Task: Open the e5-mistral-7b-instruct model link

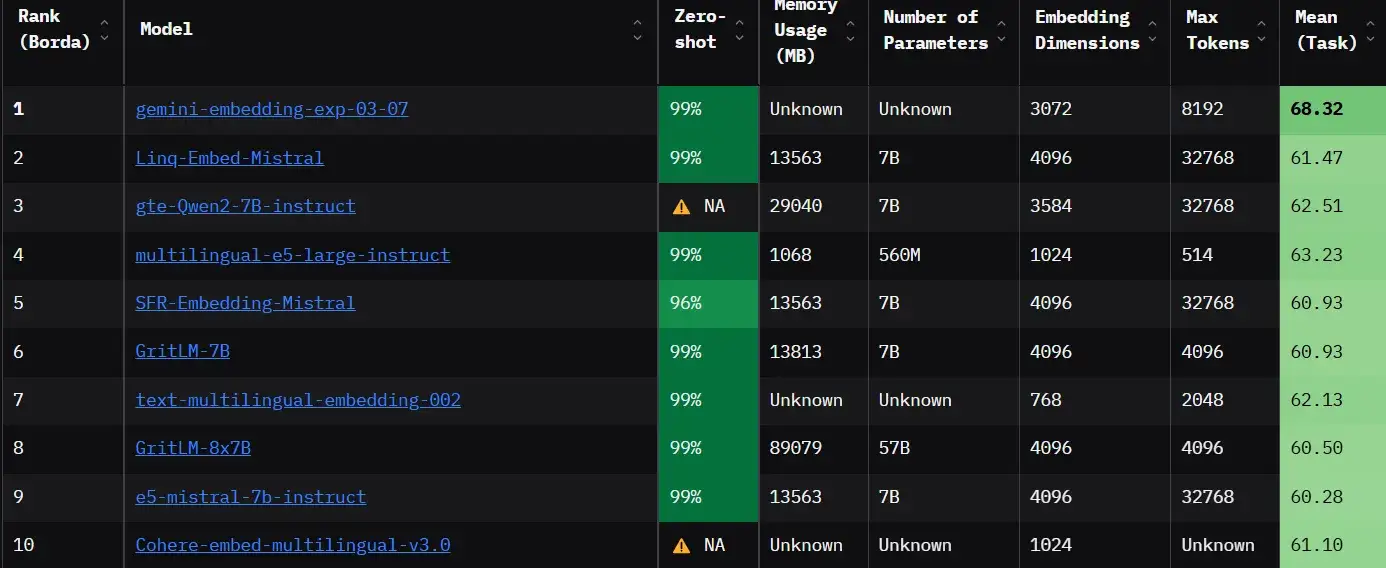Action: click(251, 497)
